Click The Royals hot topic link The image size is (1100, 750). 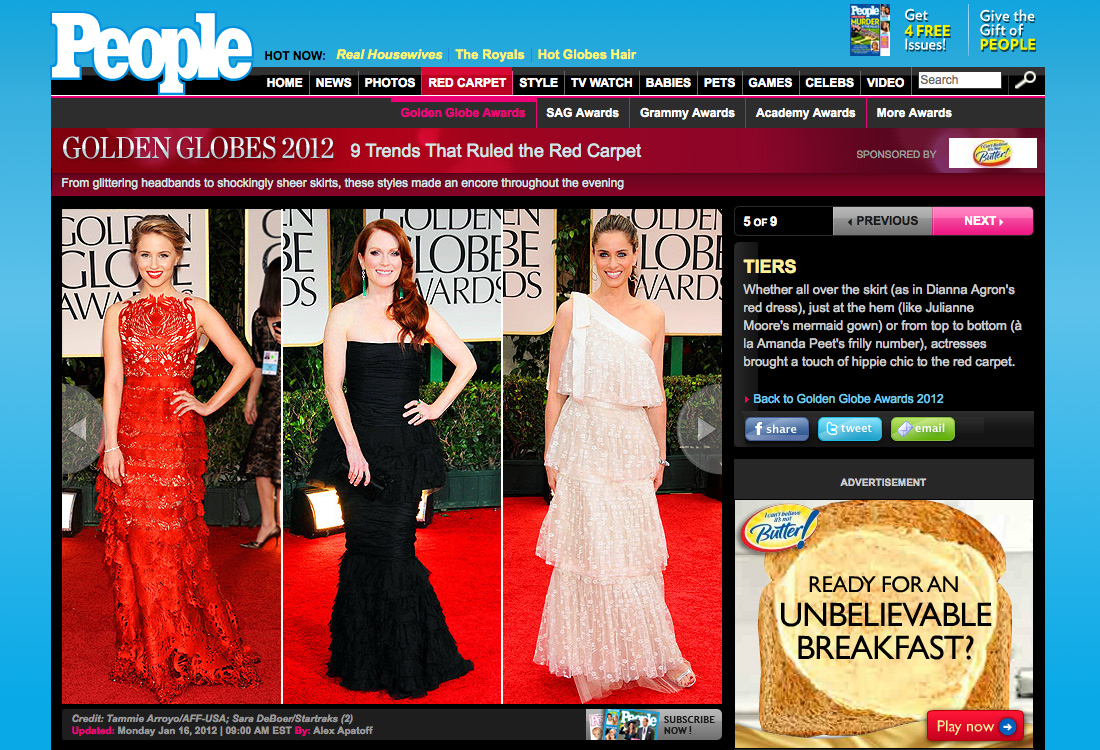[x=490, y=55]
